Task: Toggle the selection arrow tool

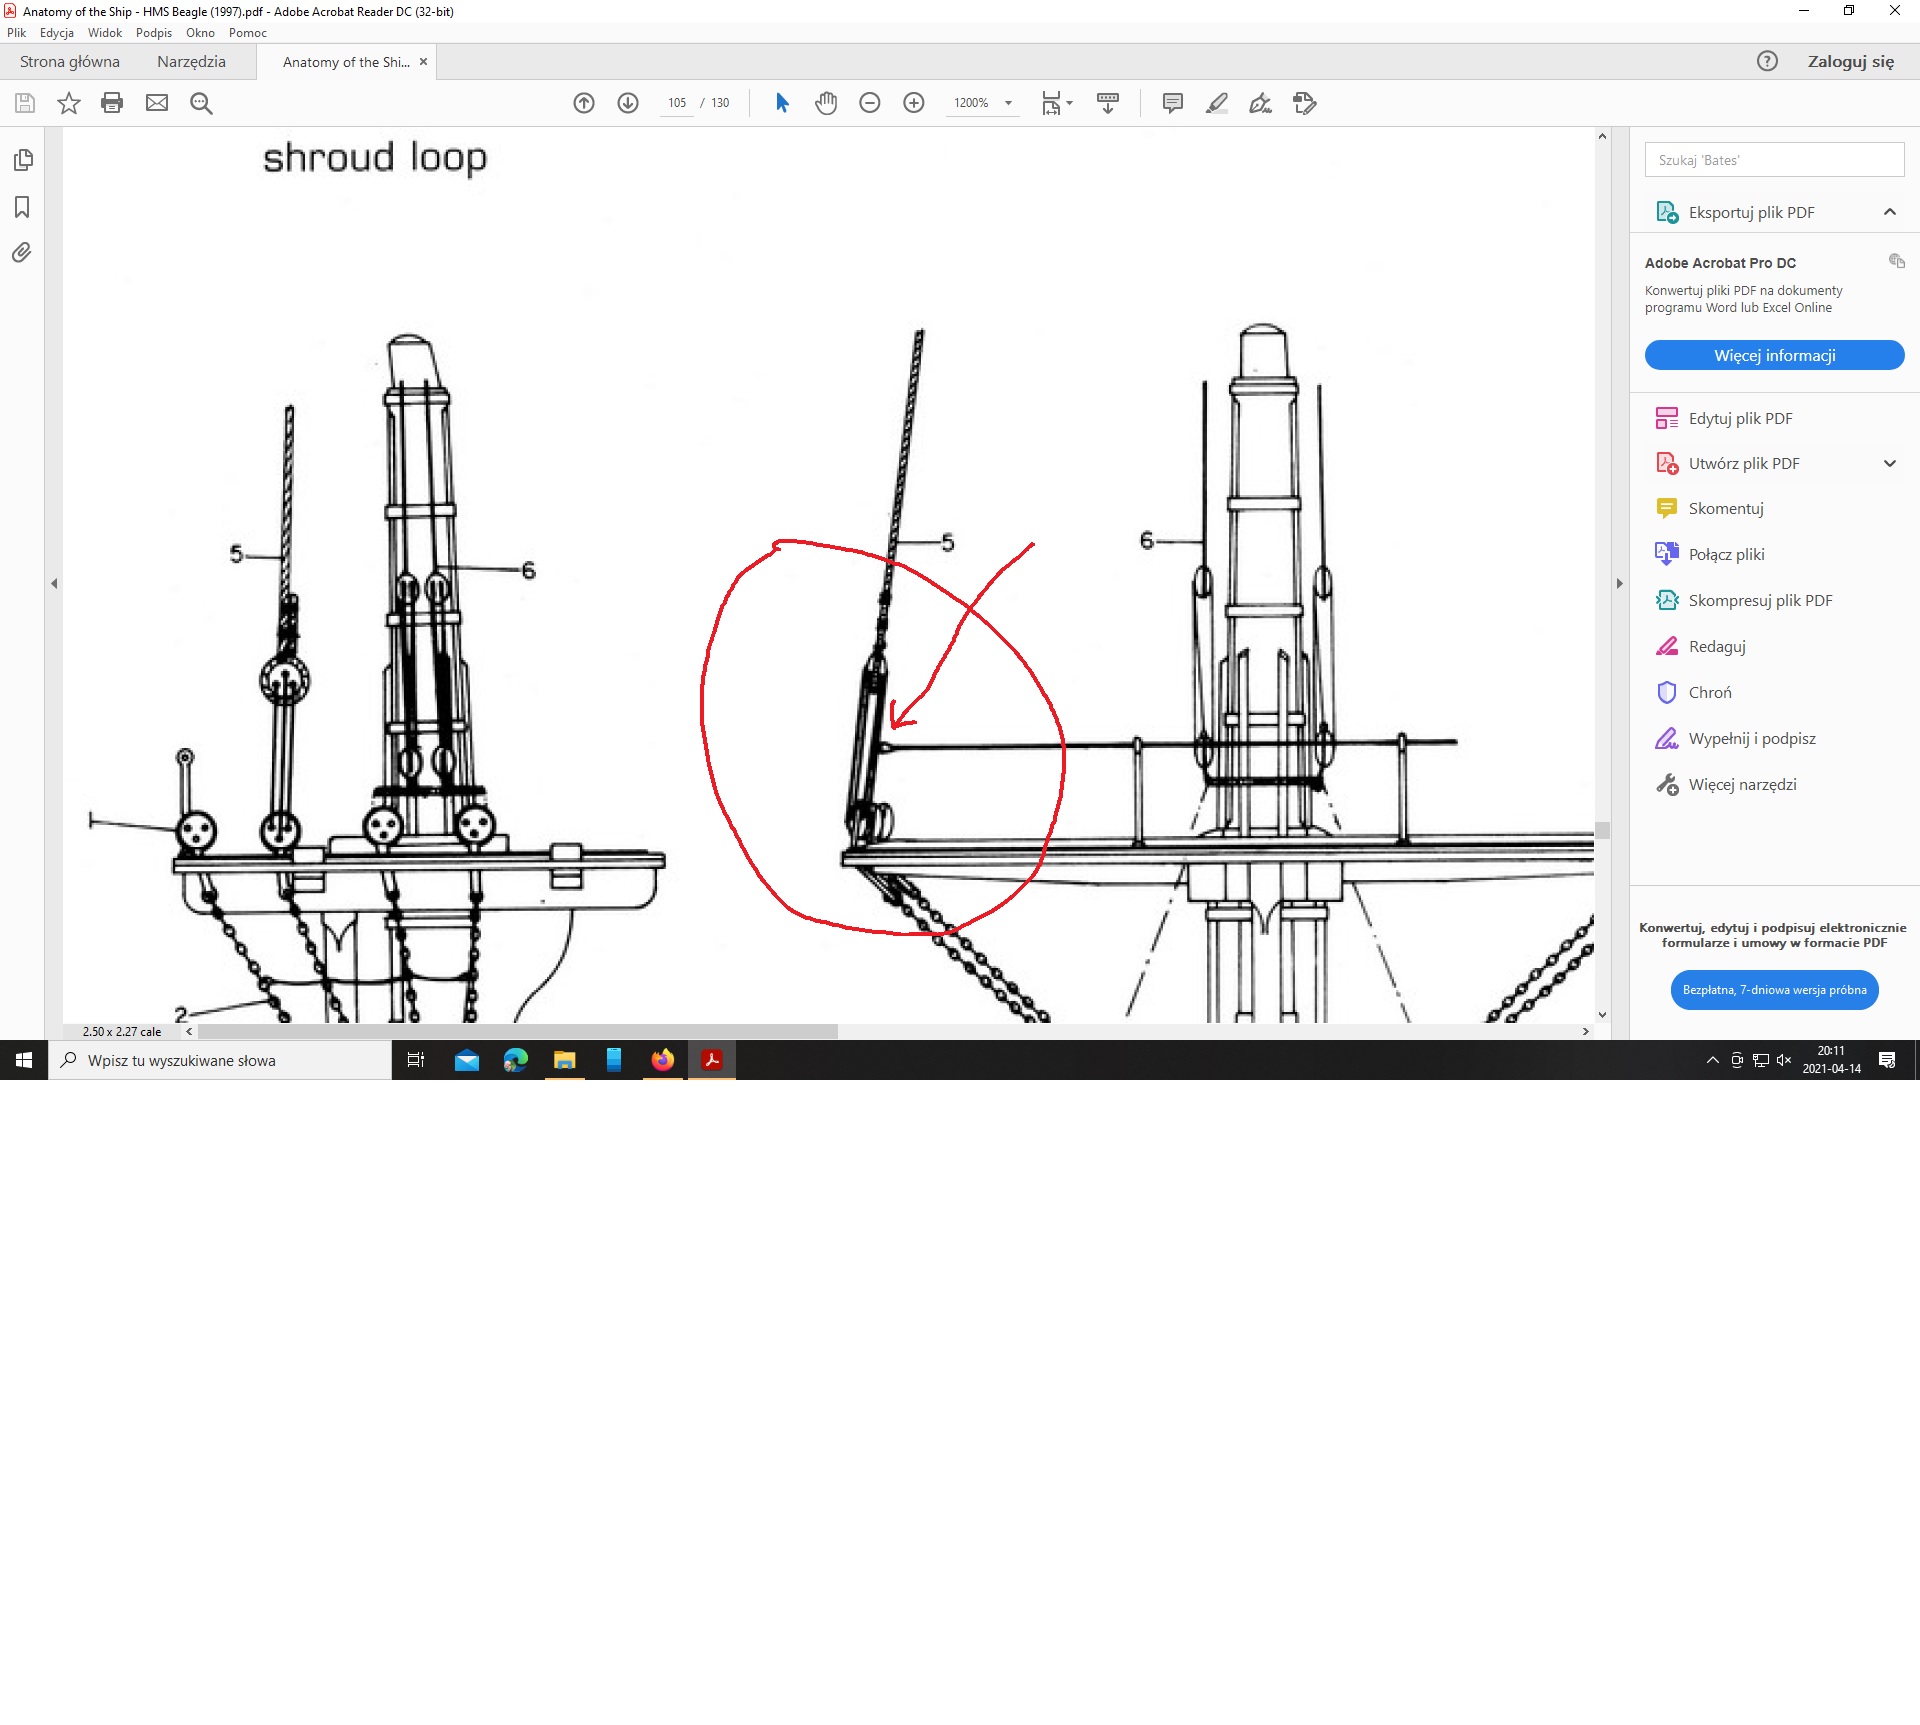Action: click(782, 103)
